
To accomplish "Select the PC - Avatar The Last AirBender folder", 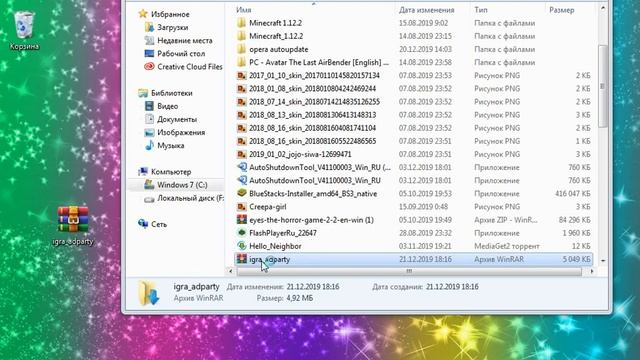I will 319,62.
